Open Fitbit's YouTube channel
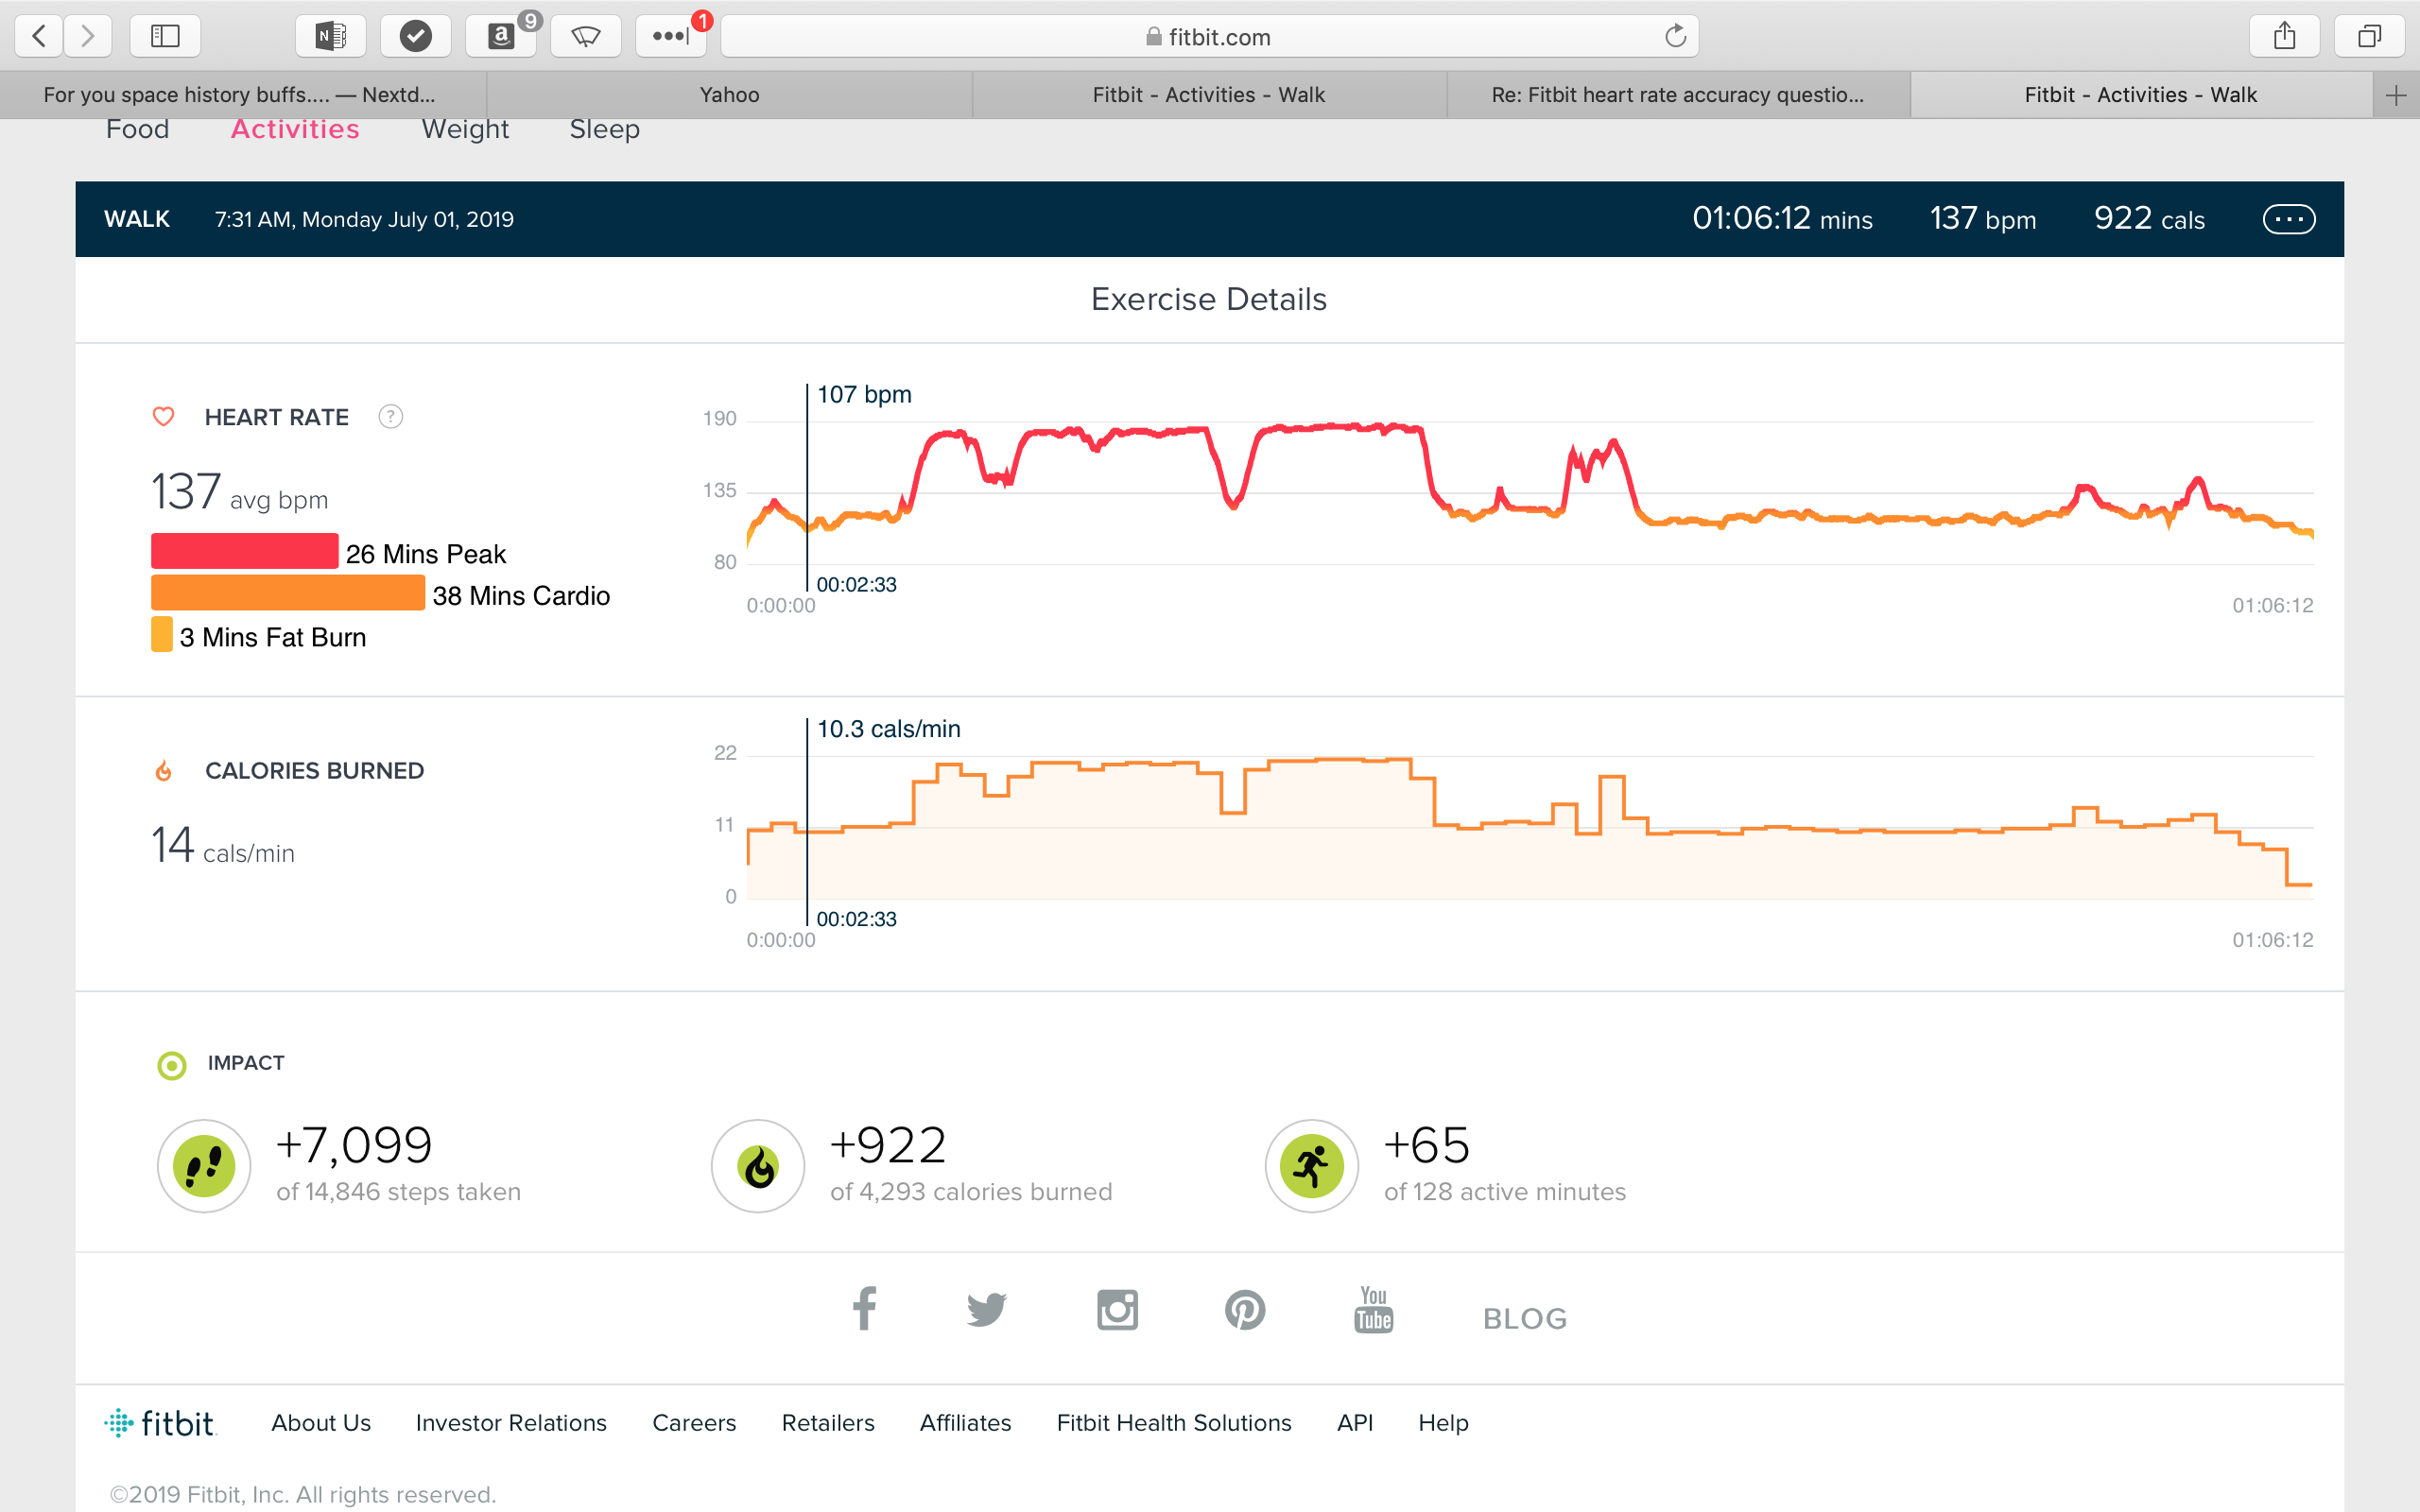The width and height of the screenshot is (2420, 1512). pyautogui.click(x=1374, y=1309)
